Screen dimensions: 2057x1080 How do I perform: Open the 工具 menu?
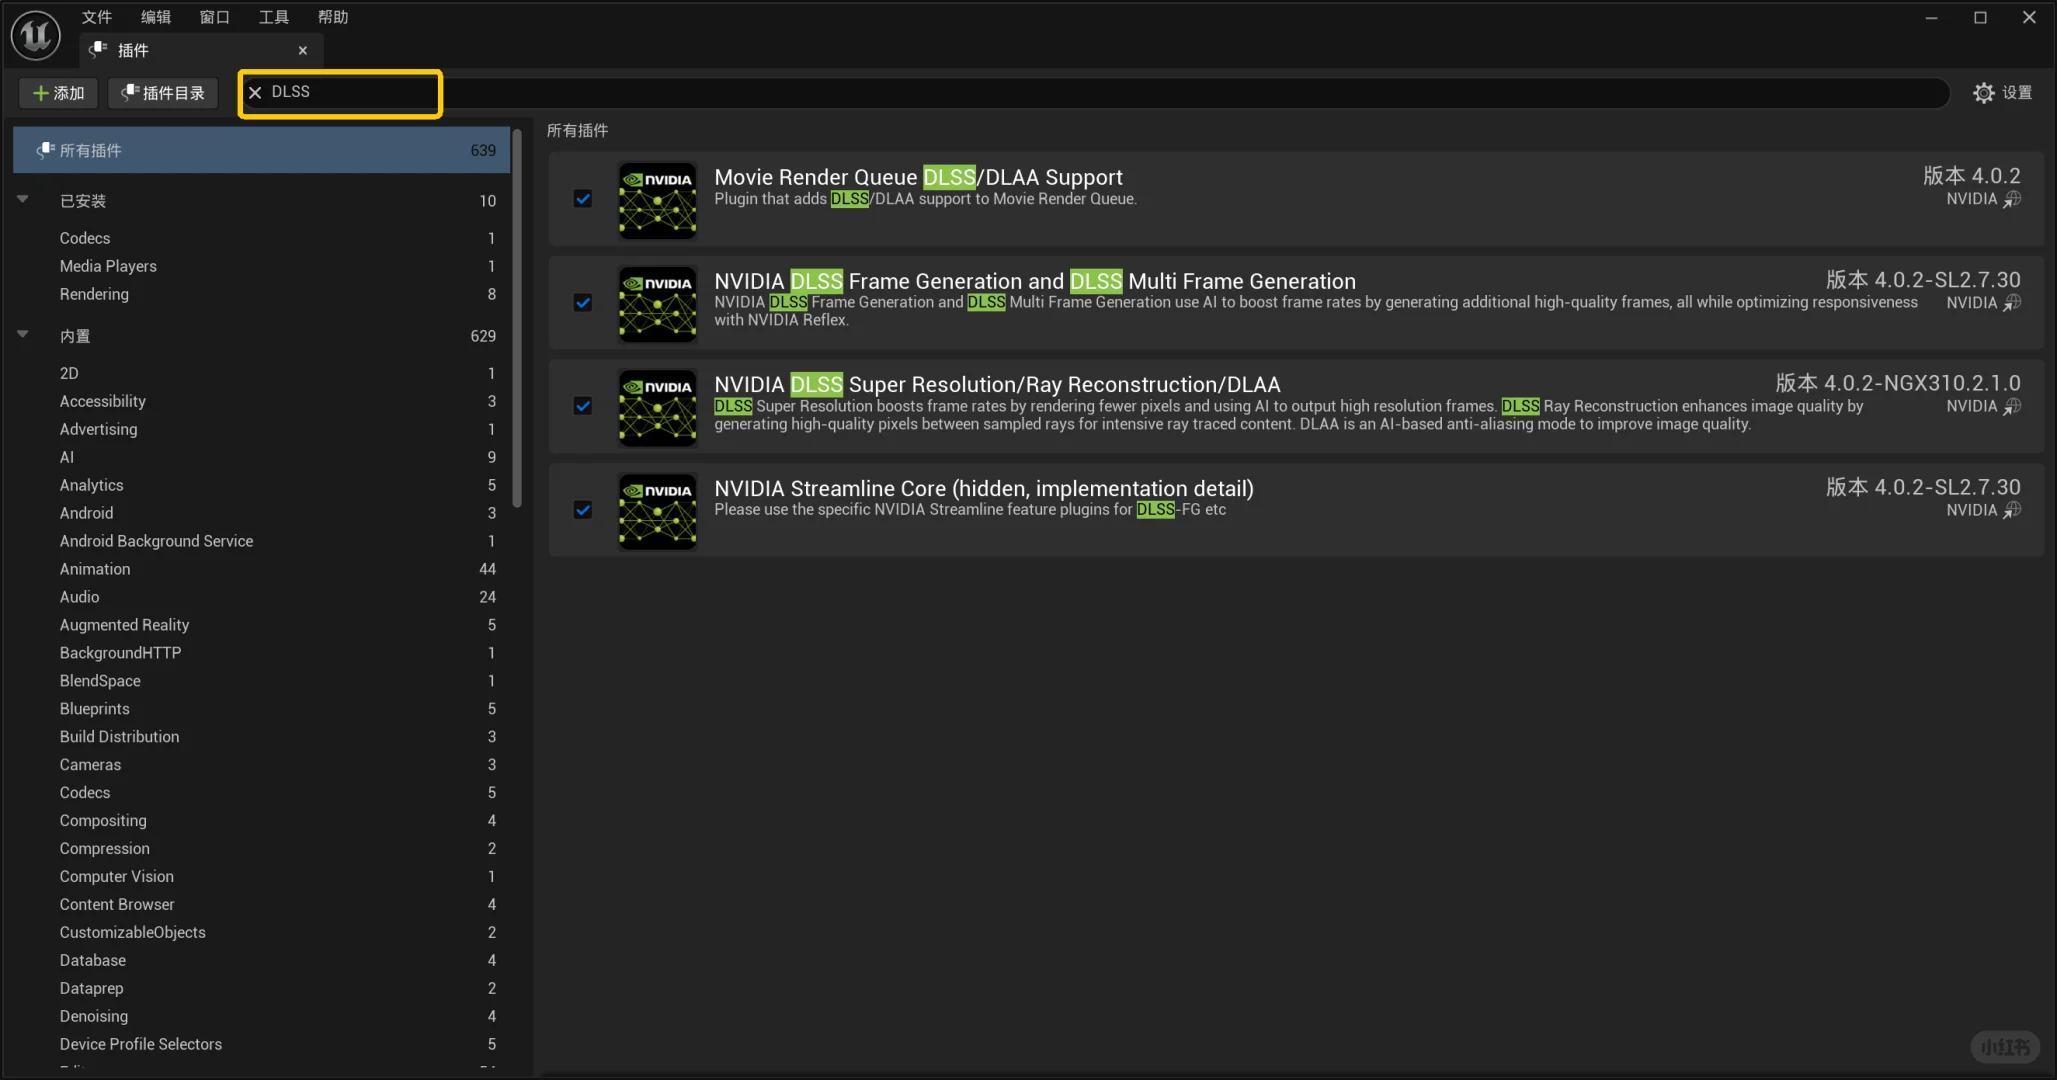[x=273, y=17]
